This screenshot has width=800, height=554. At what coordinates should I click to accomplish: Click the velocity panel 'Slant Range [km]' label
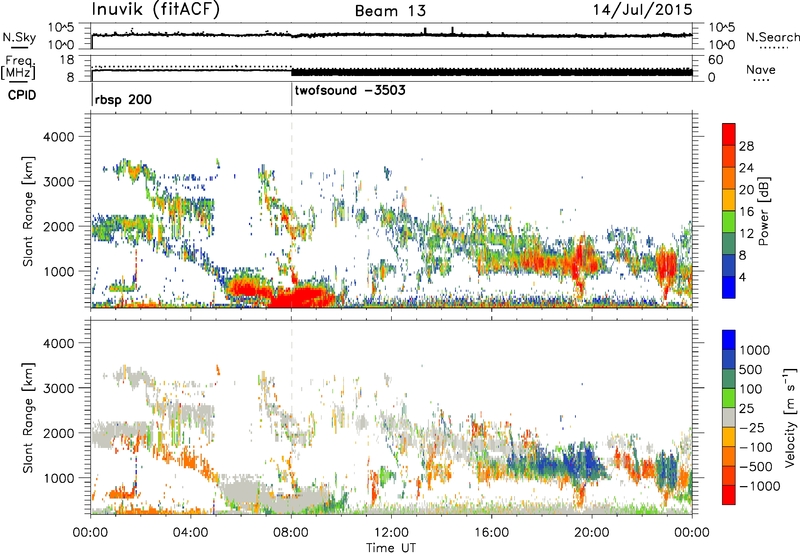[28, 418]
